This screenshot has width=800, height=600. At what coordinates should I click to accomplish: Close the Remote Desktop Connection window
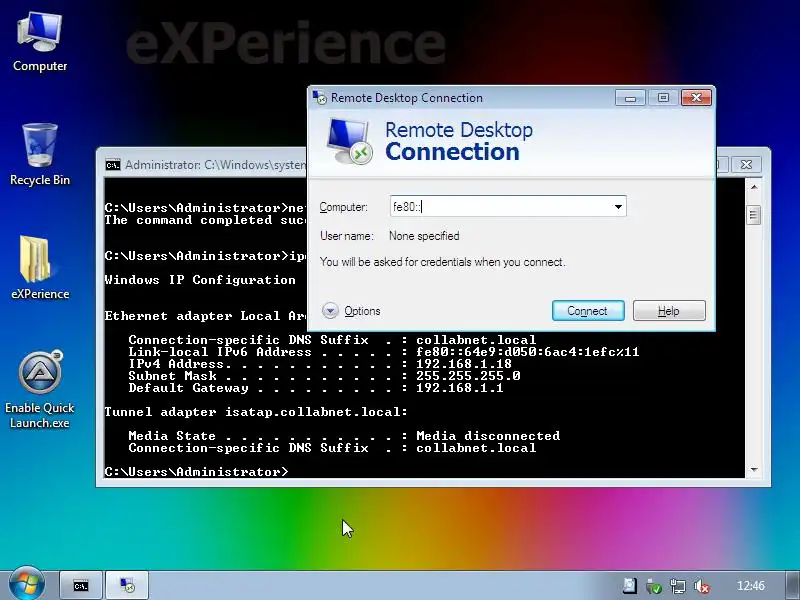[696, 97]
